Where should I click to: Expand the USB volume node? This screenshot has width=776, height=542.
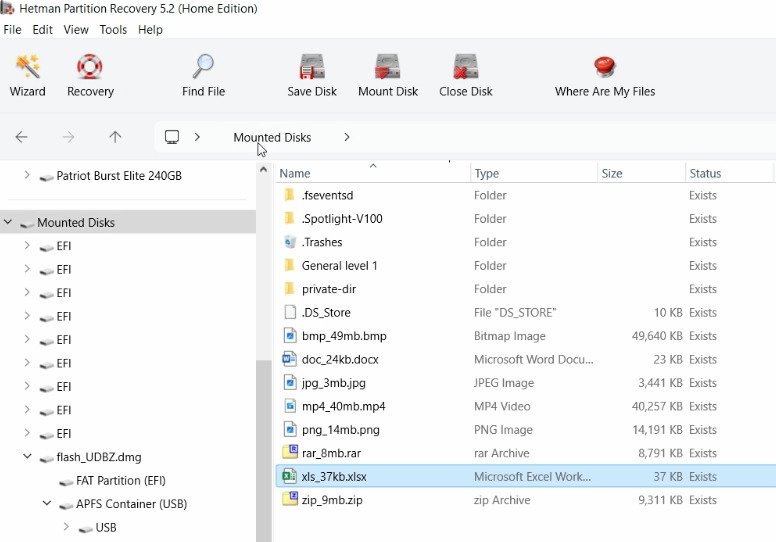pyautogui.click(x=66, y=527)
